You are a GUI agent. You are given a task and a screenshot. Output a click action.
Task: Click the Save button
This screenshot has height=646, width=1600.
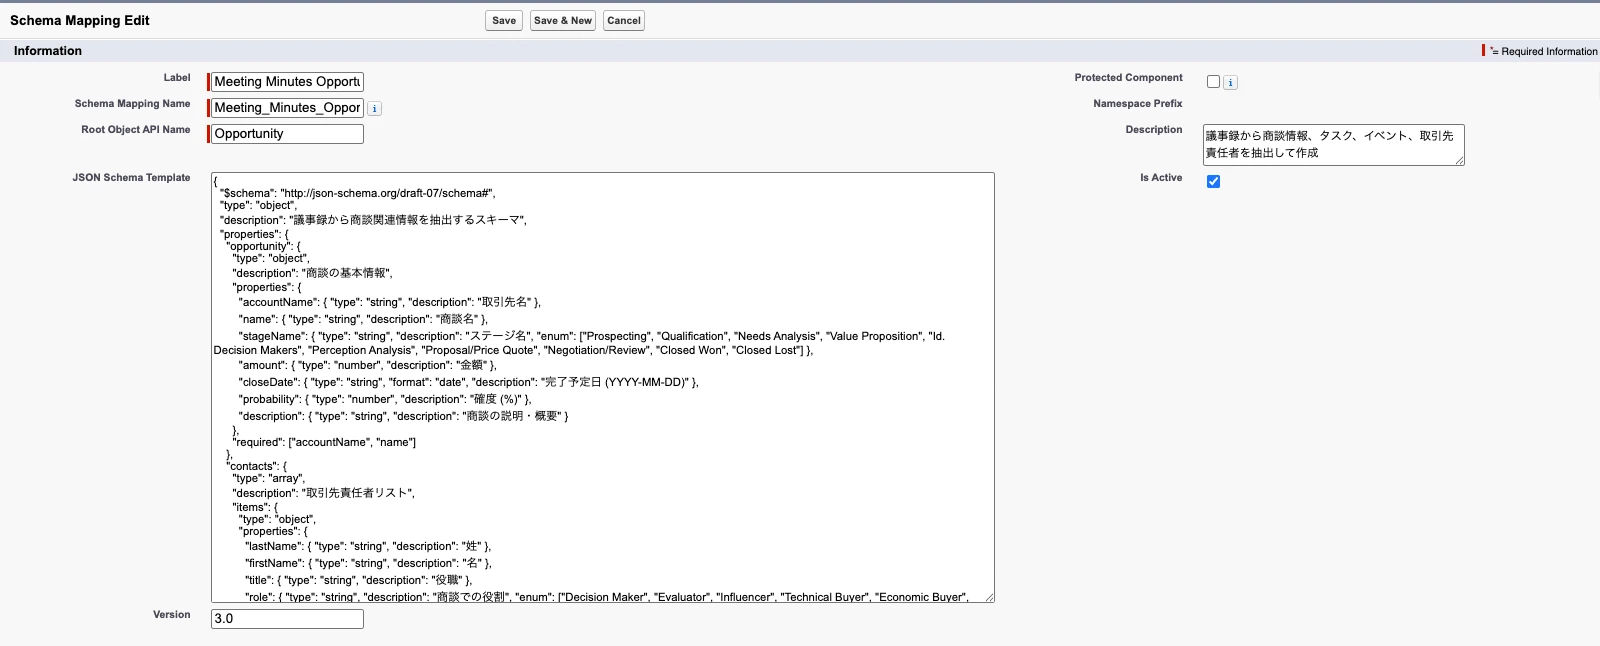tap(504, 20)
